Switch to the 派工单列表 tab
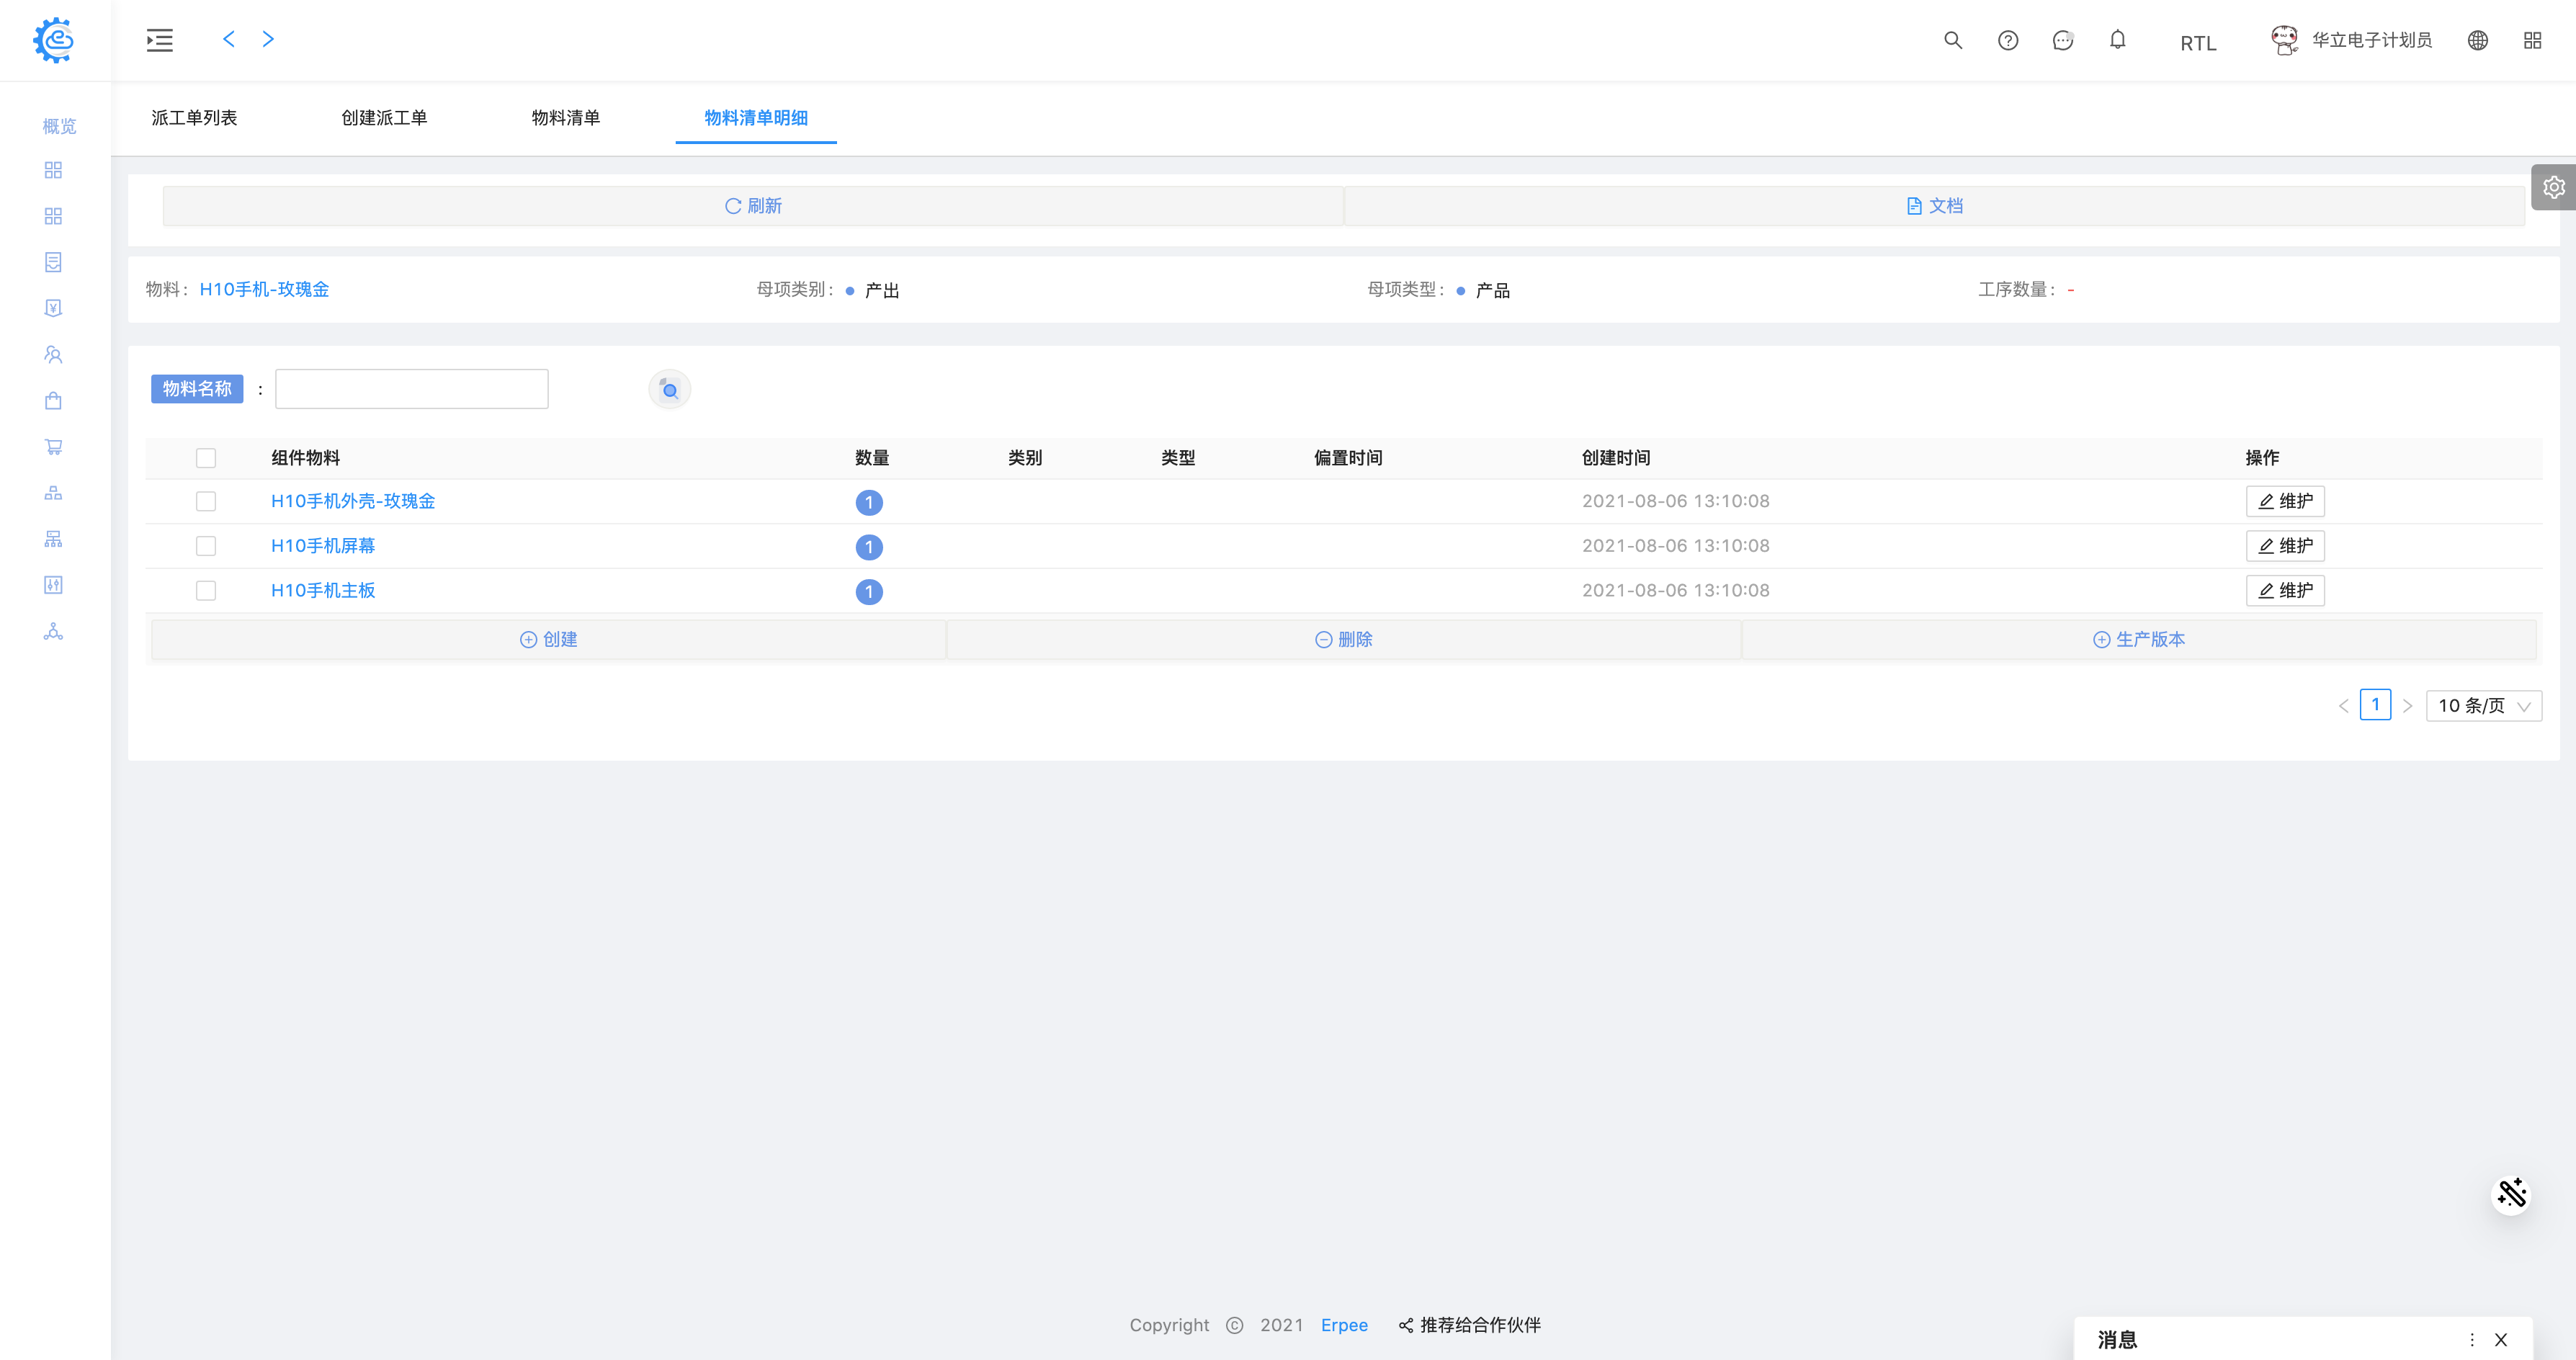The width and height of the screenshot is (2576, 1360). [x=194, y=118]
